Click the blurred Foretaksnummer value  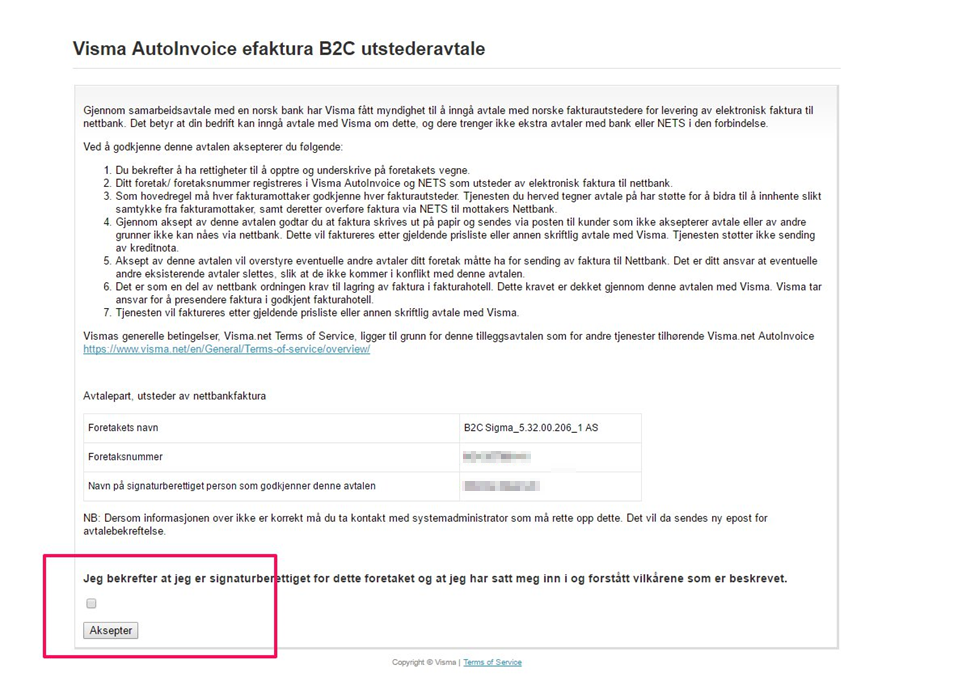(x=497, y=457)
